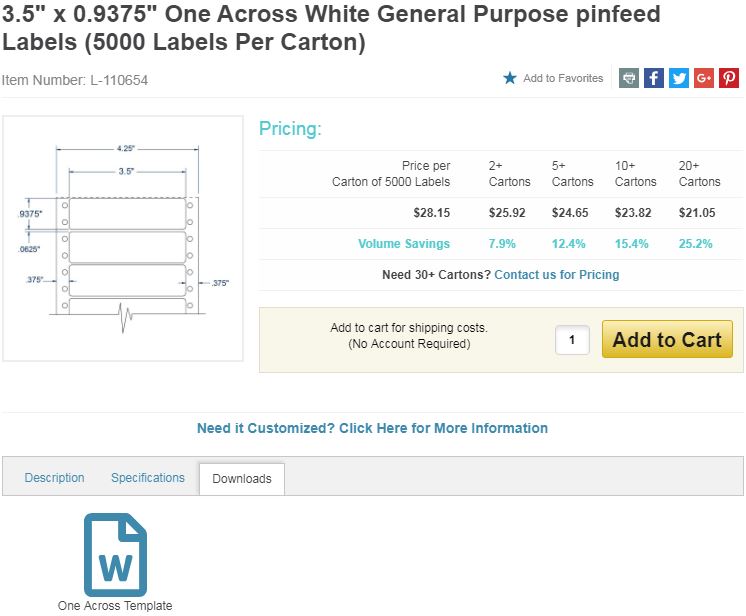Click the 25.2% volume savings value
The width and height of the screenshot is (746, 616).
tap(697, 244)
